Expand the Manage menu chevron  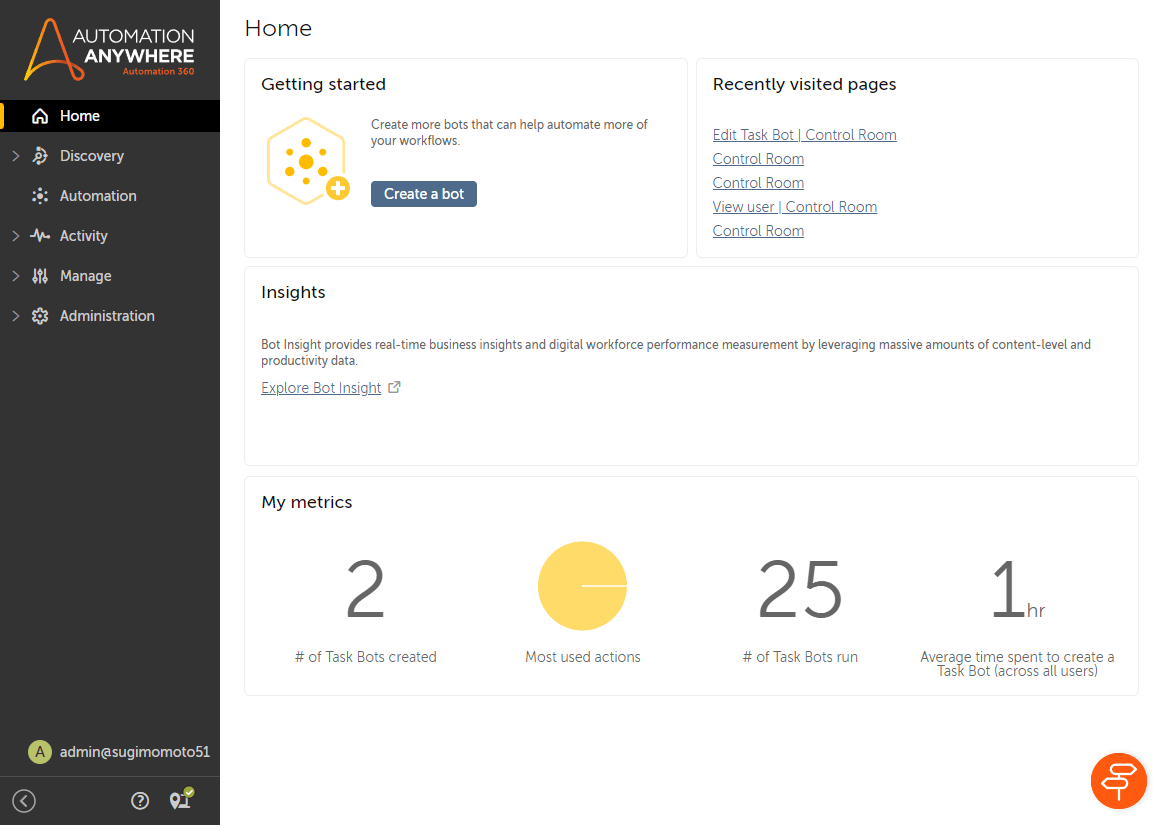click(x=16, y=276)
